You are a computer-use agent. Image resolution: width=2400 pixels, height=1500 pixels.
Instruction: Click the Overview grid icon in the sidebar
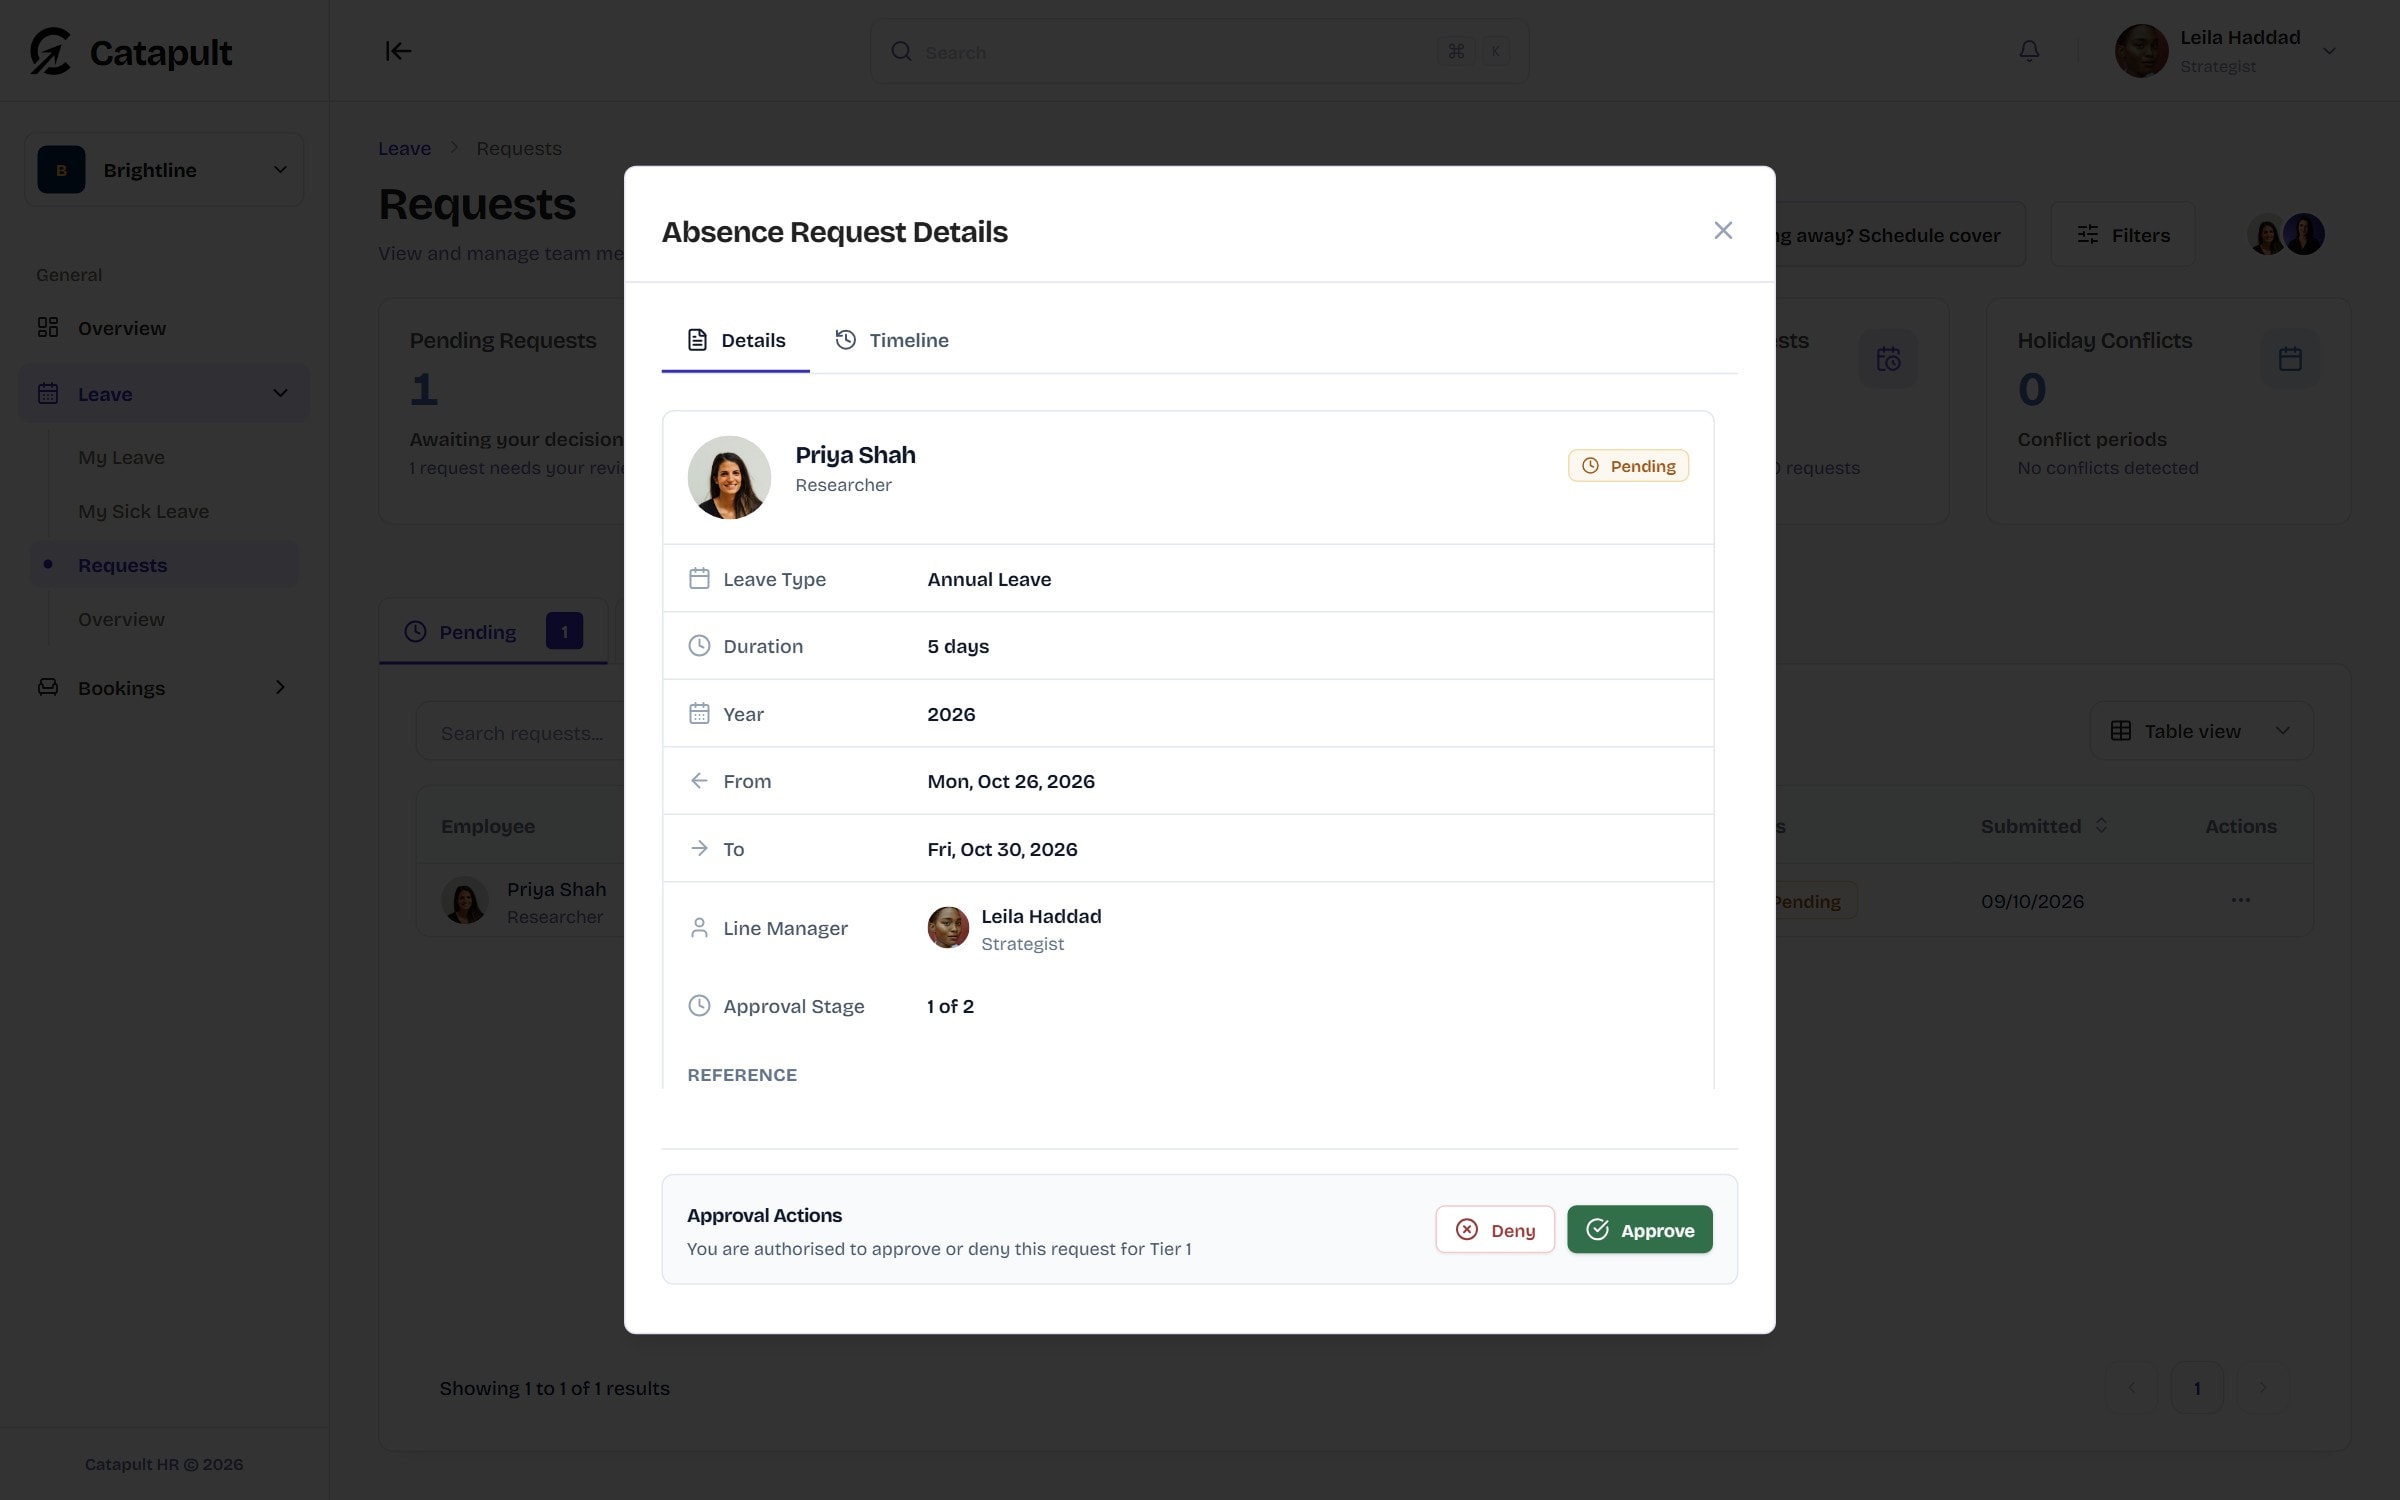[x=48, y=328]
